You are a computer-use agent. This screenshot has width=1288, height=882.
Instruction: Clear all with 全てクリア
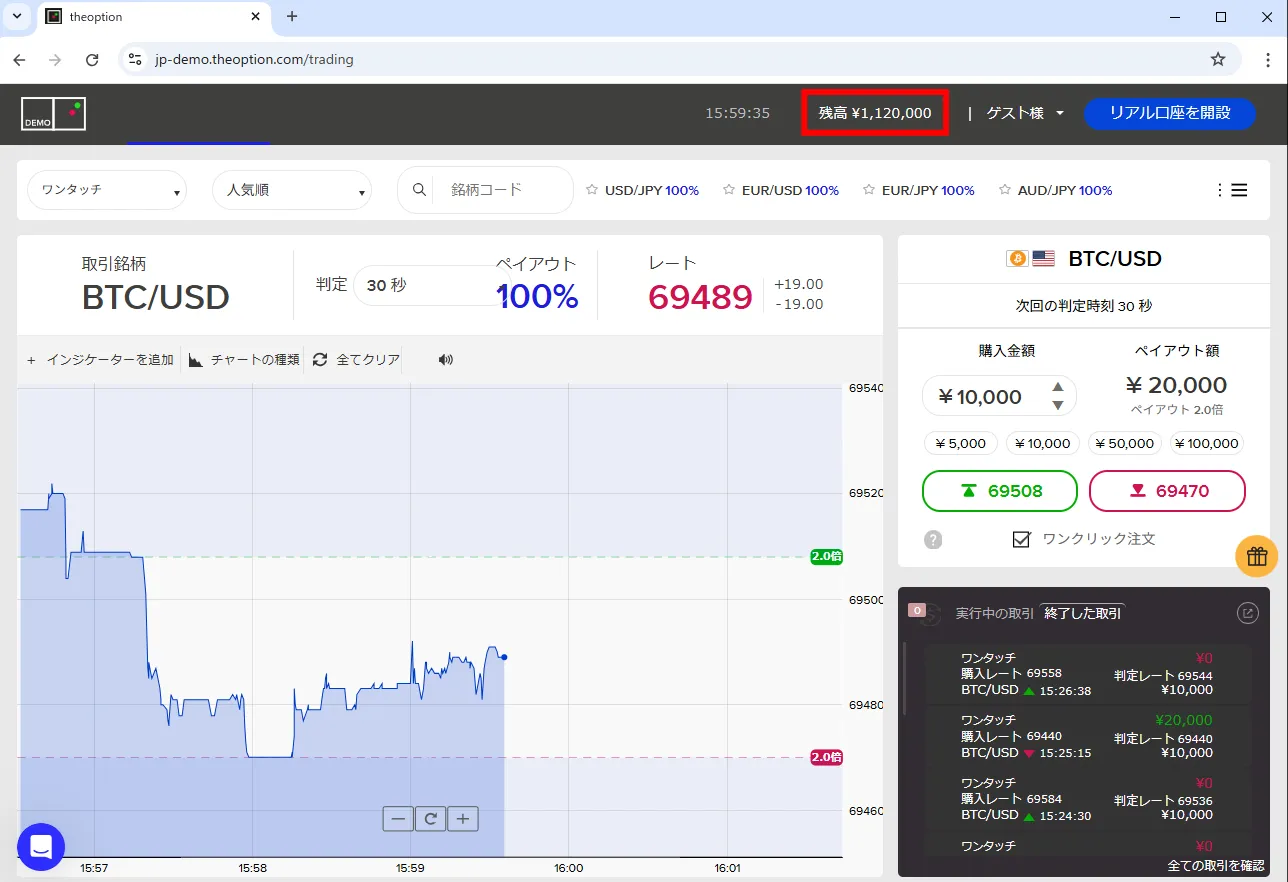[x=357, y=360]
